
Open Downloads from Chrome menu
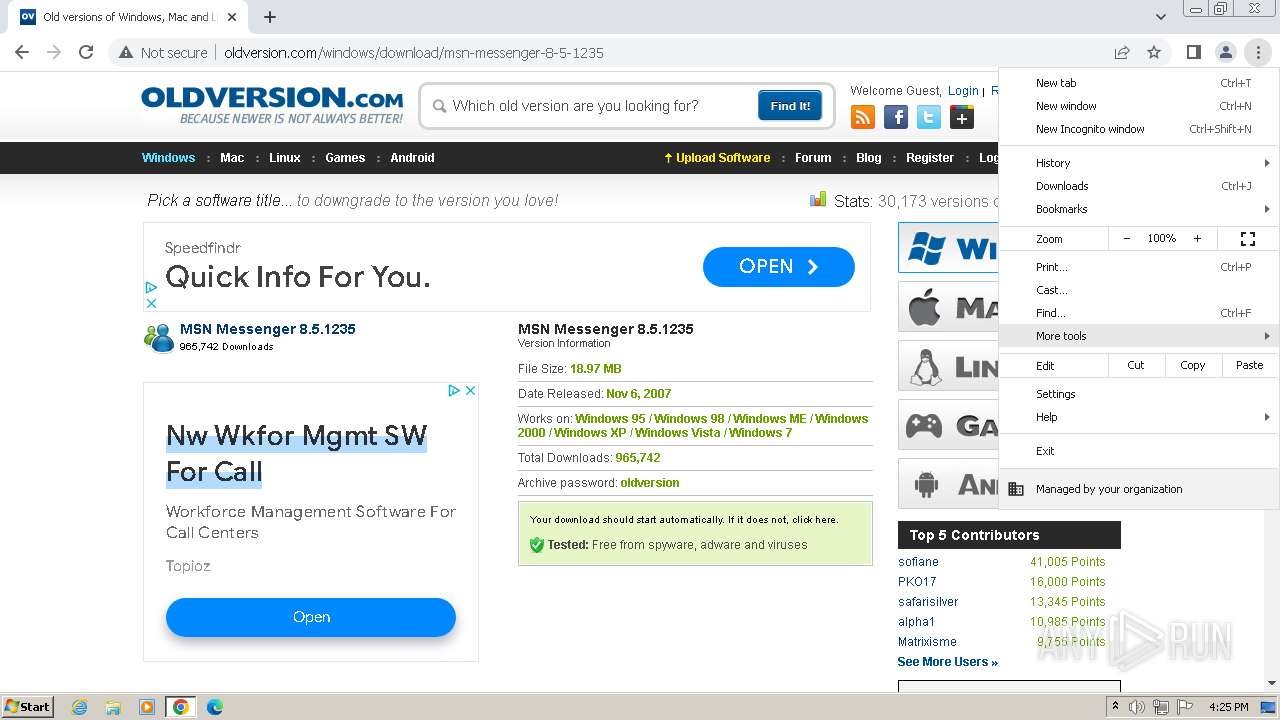click(1139, 186)
